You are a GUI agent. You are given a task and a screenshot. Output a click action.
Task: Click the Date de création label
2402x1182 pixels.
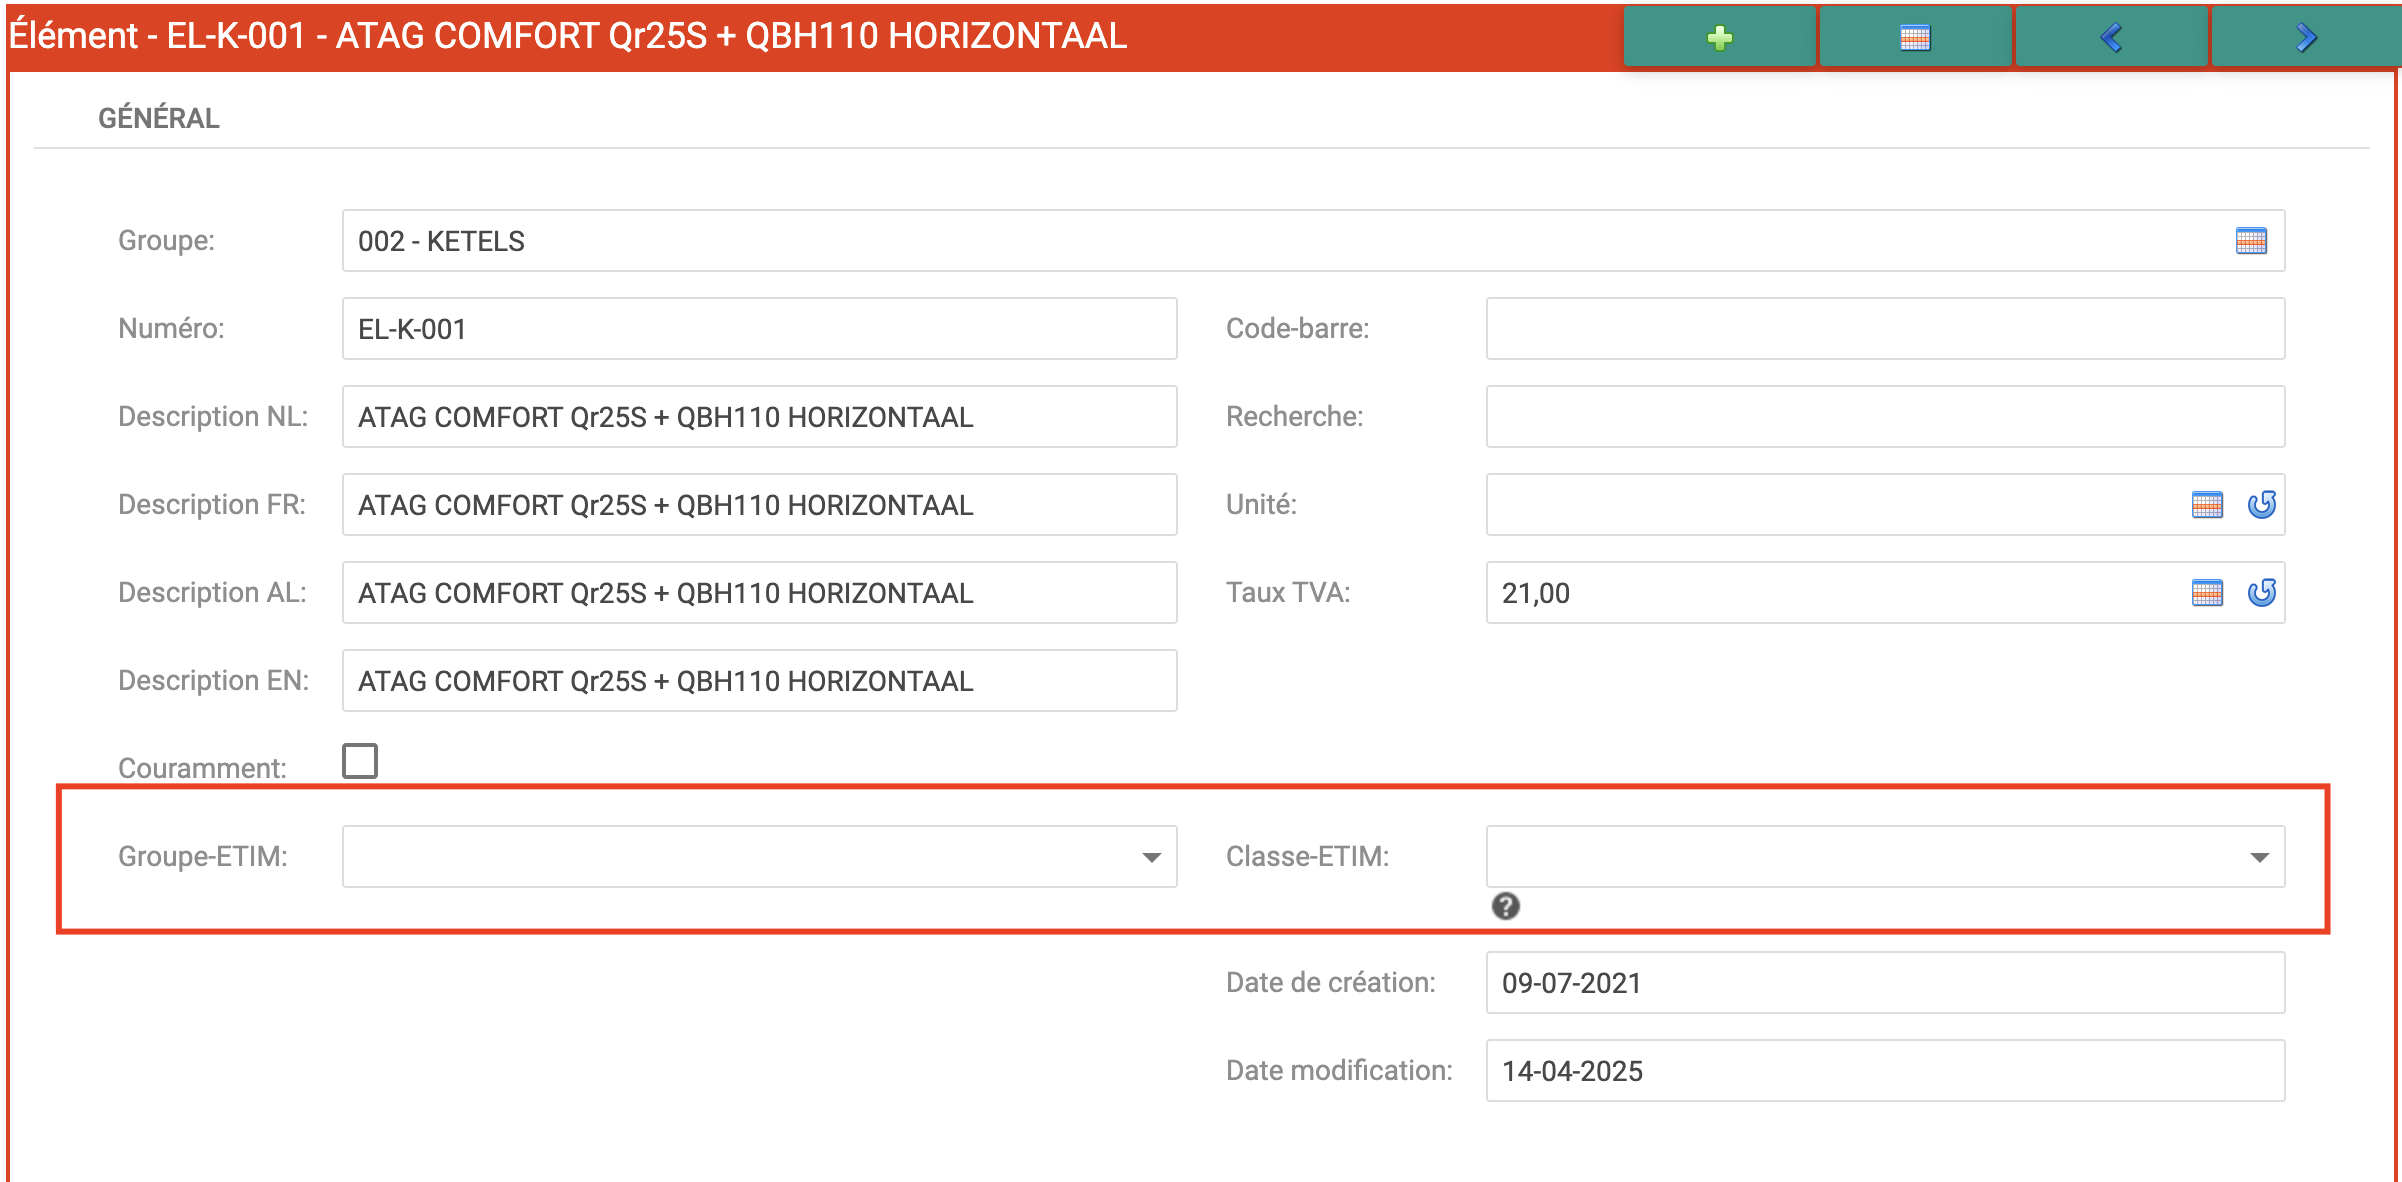[x=1331, y=982]
